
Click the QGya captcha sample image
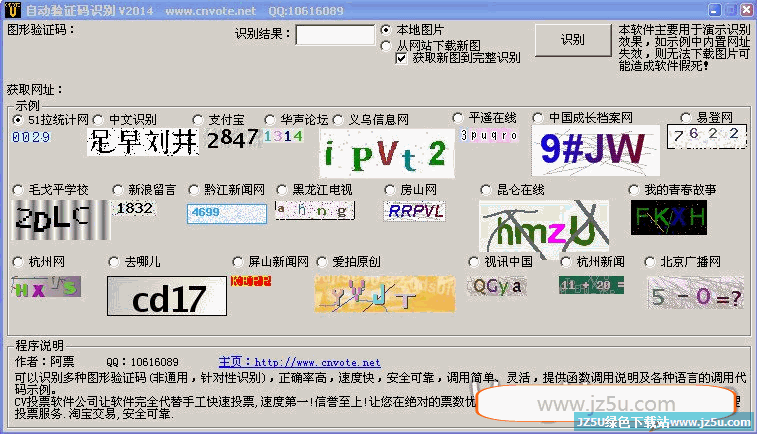point(497,287)
